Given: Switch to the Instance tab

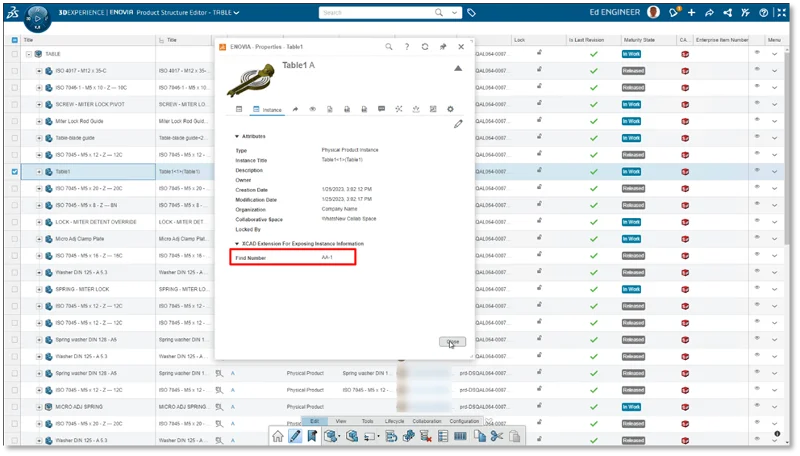Looking at the screenshot, I should [x=267, y=108].
